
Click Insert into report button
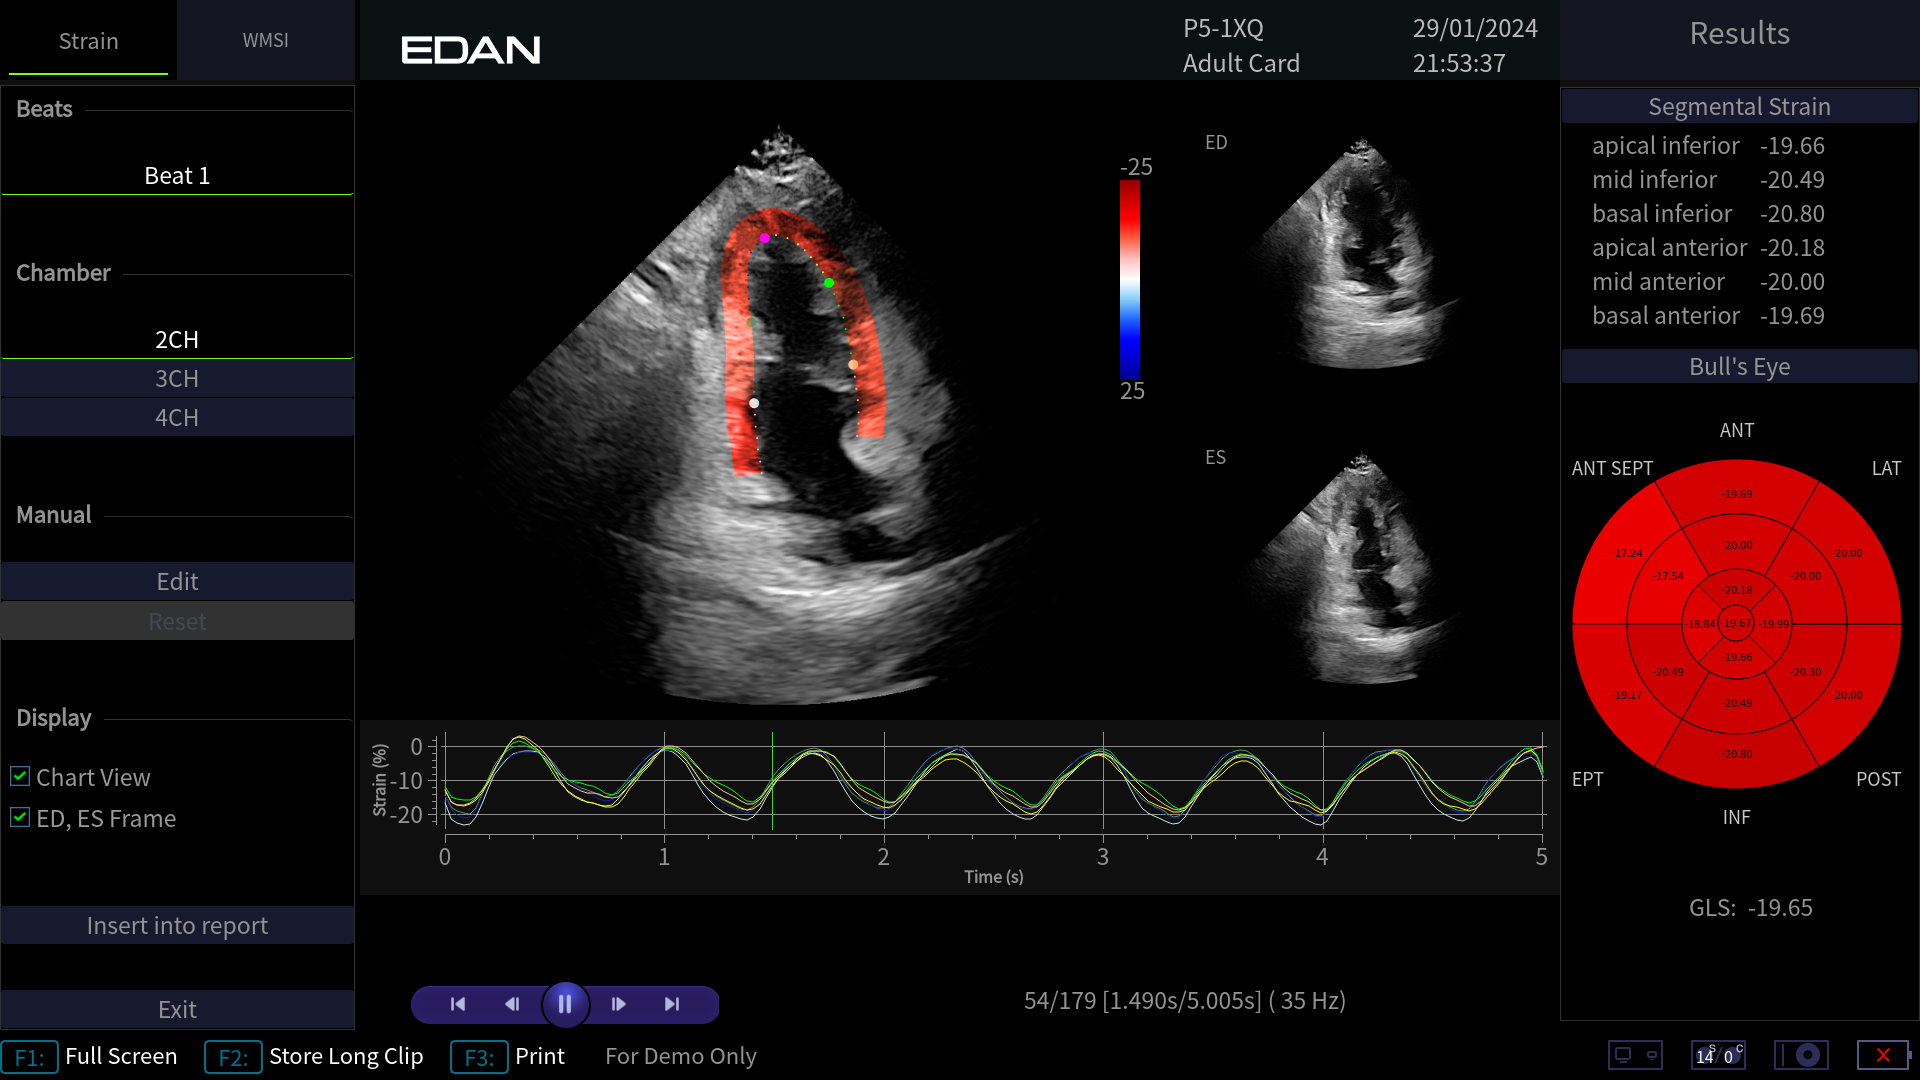pyautogui.click(x=177, y=926)
